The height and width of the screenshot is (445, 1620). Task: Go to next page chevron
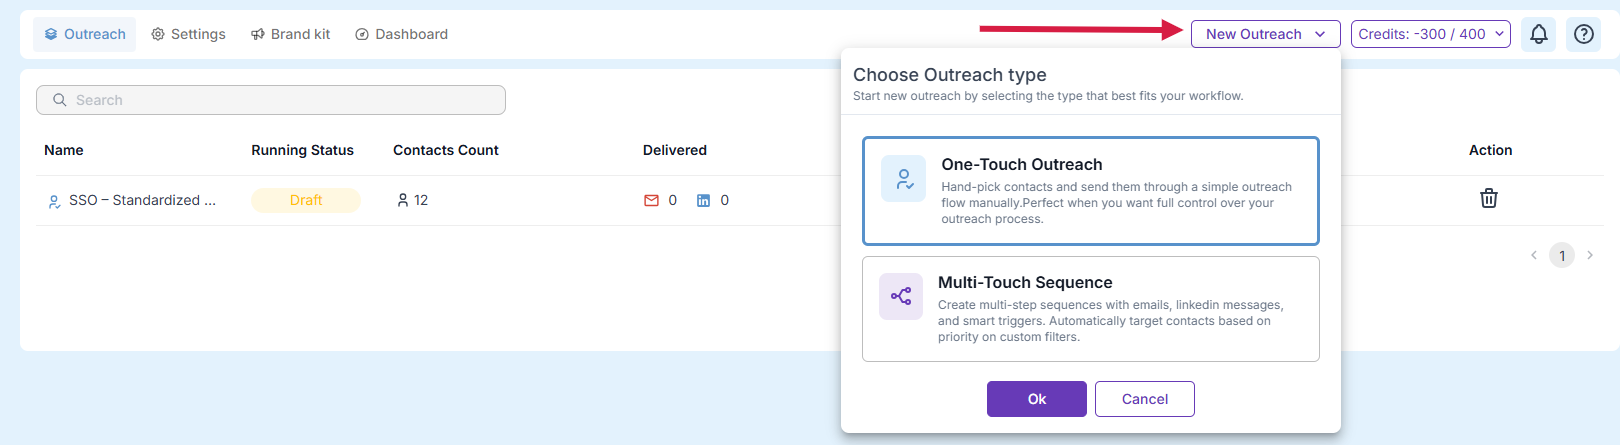[x=1589, y=255]
